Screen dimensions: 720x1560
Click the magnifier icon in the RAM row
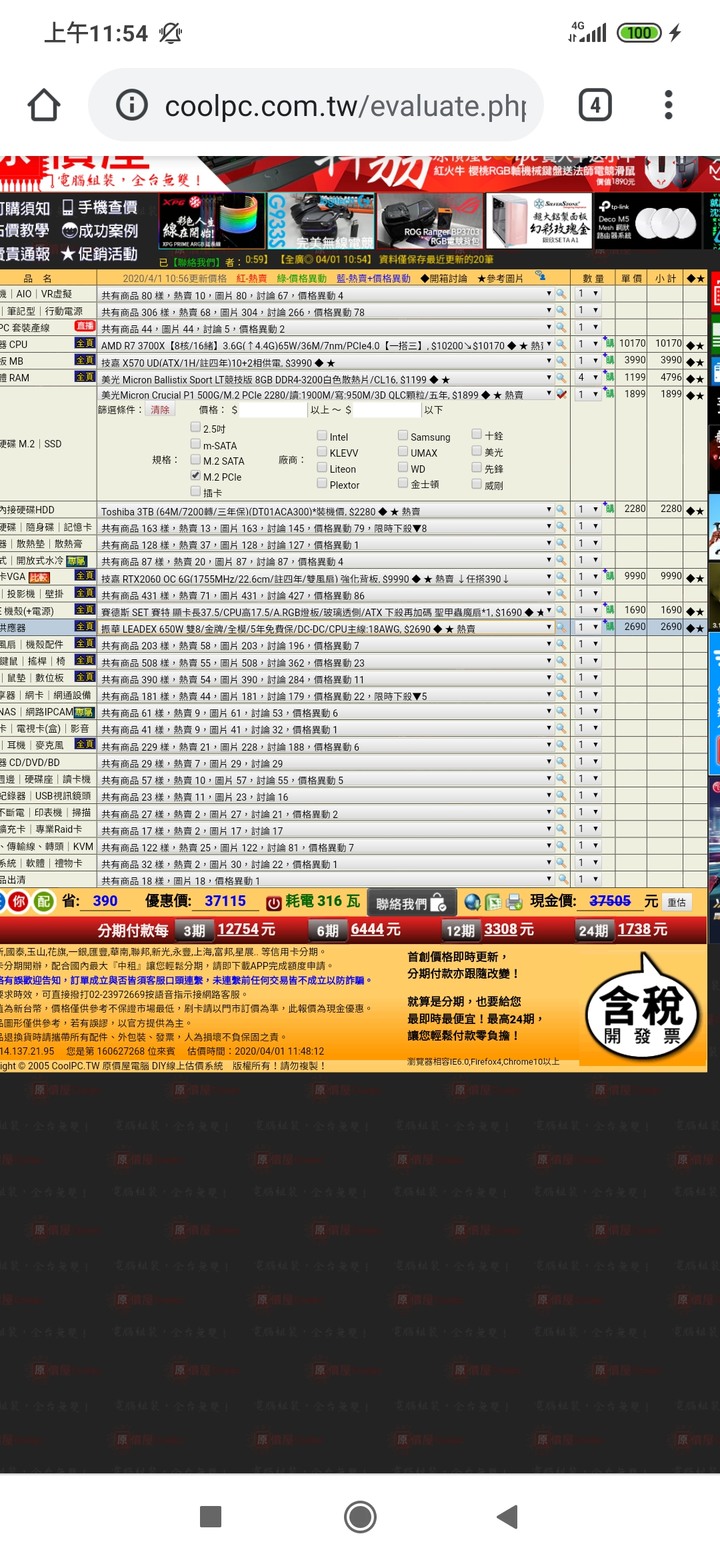click(561, 378)
